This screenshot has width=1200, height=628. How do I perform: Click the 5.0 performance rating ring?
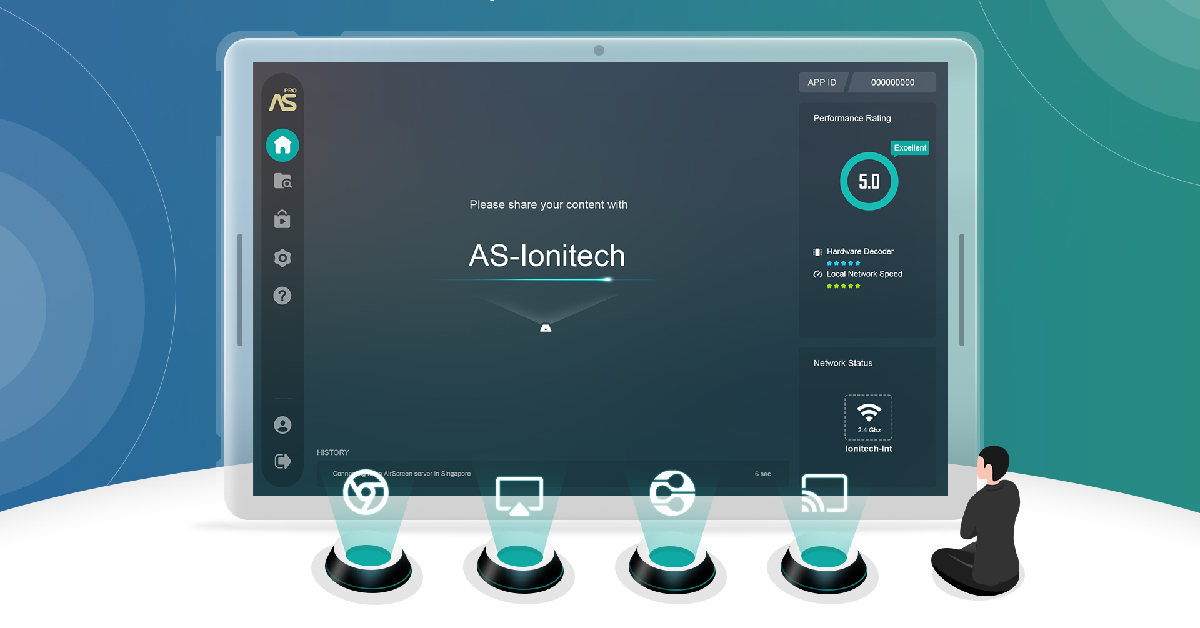tap(869, 182)
